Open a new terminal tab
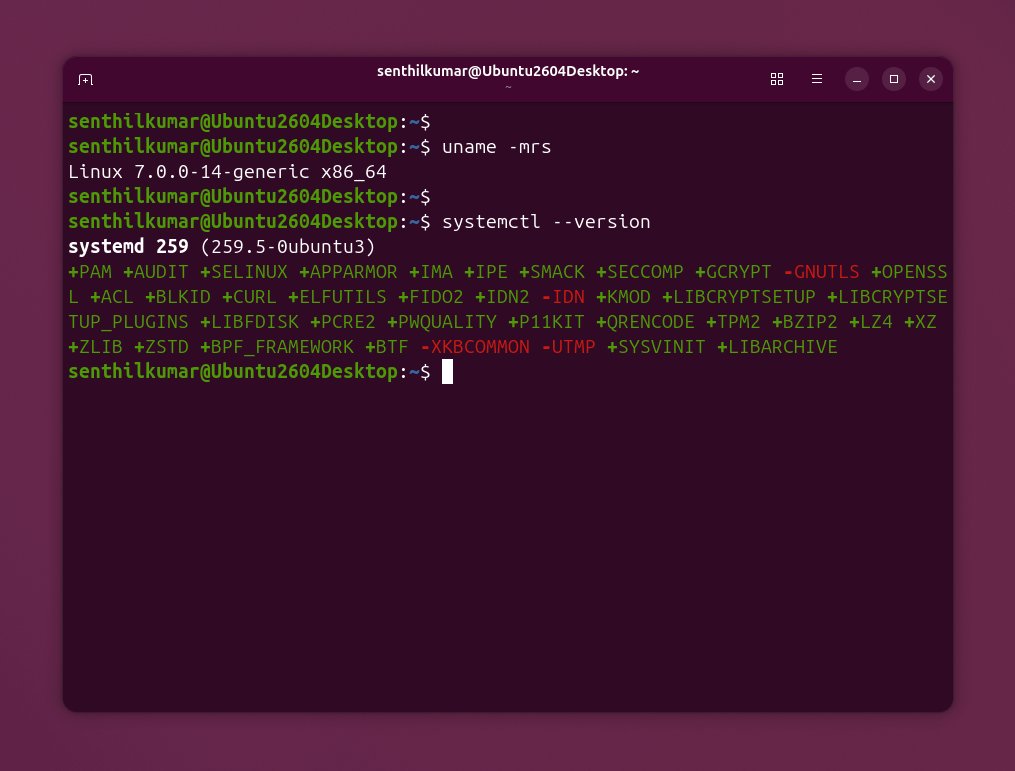The height and width of the screenshot is (771, 1015). pos(86,79)
